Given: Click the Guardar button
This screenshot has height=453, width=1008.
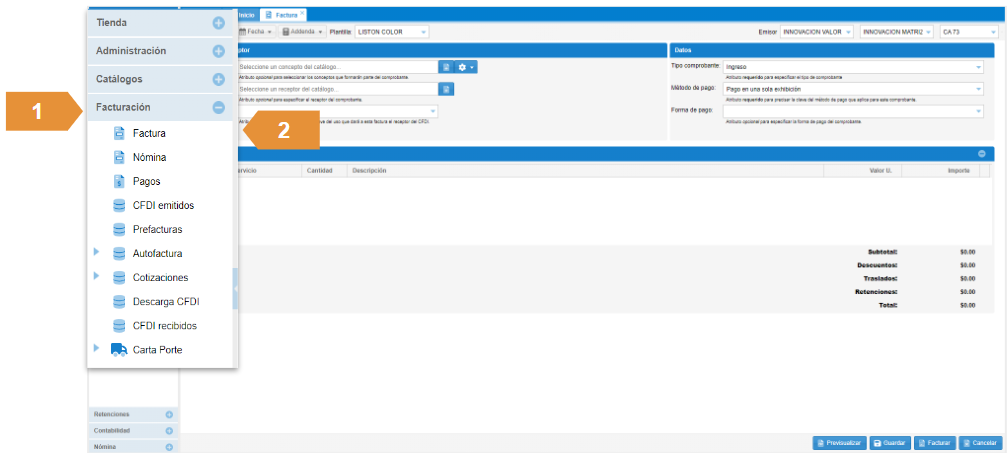Looking at the screenshot, I should (889, 442).
